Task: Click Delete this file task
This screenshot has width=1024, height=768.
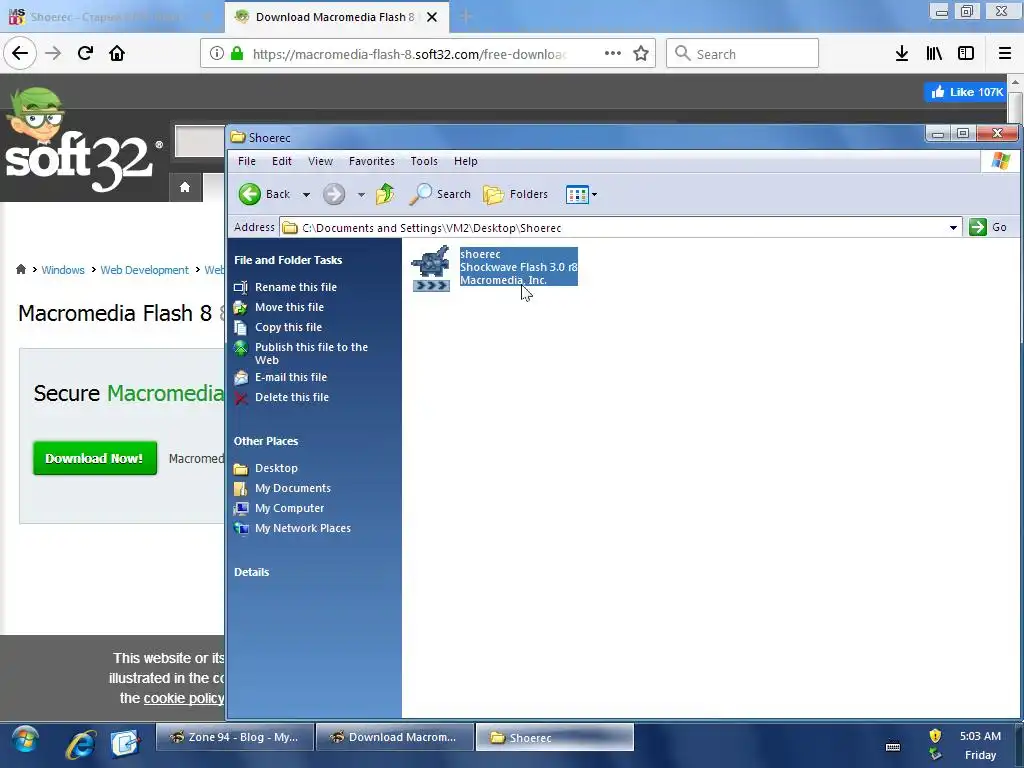Action: (292, 397)
